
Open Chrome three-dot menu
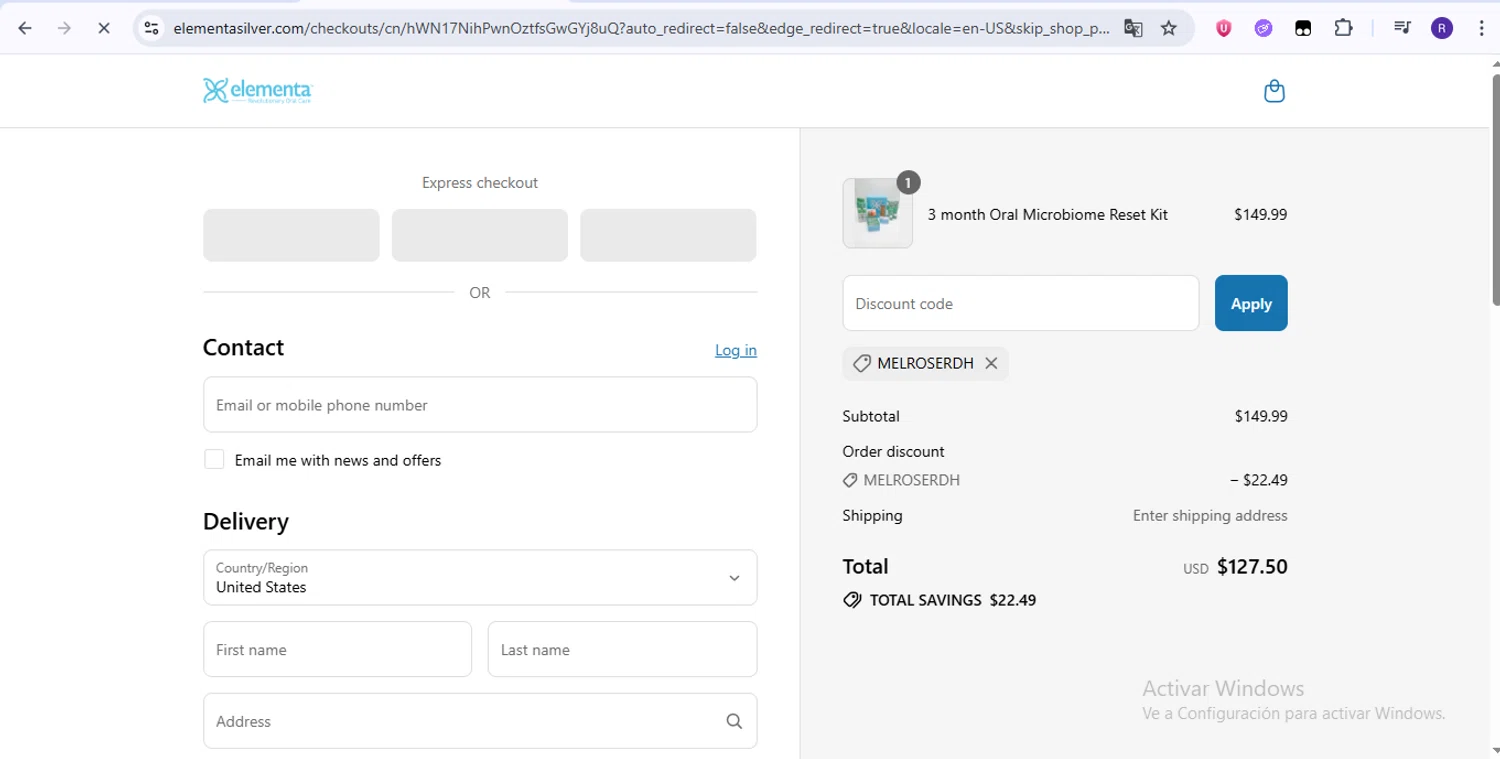1481,28
